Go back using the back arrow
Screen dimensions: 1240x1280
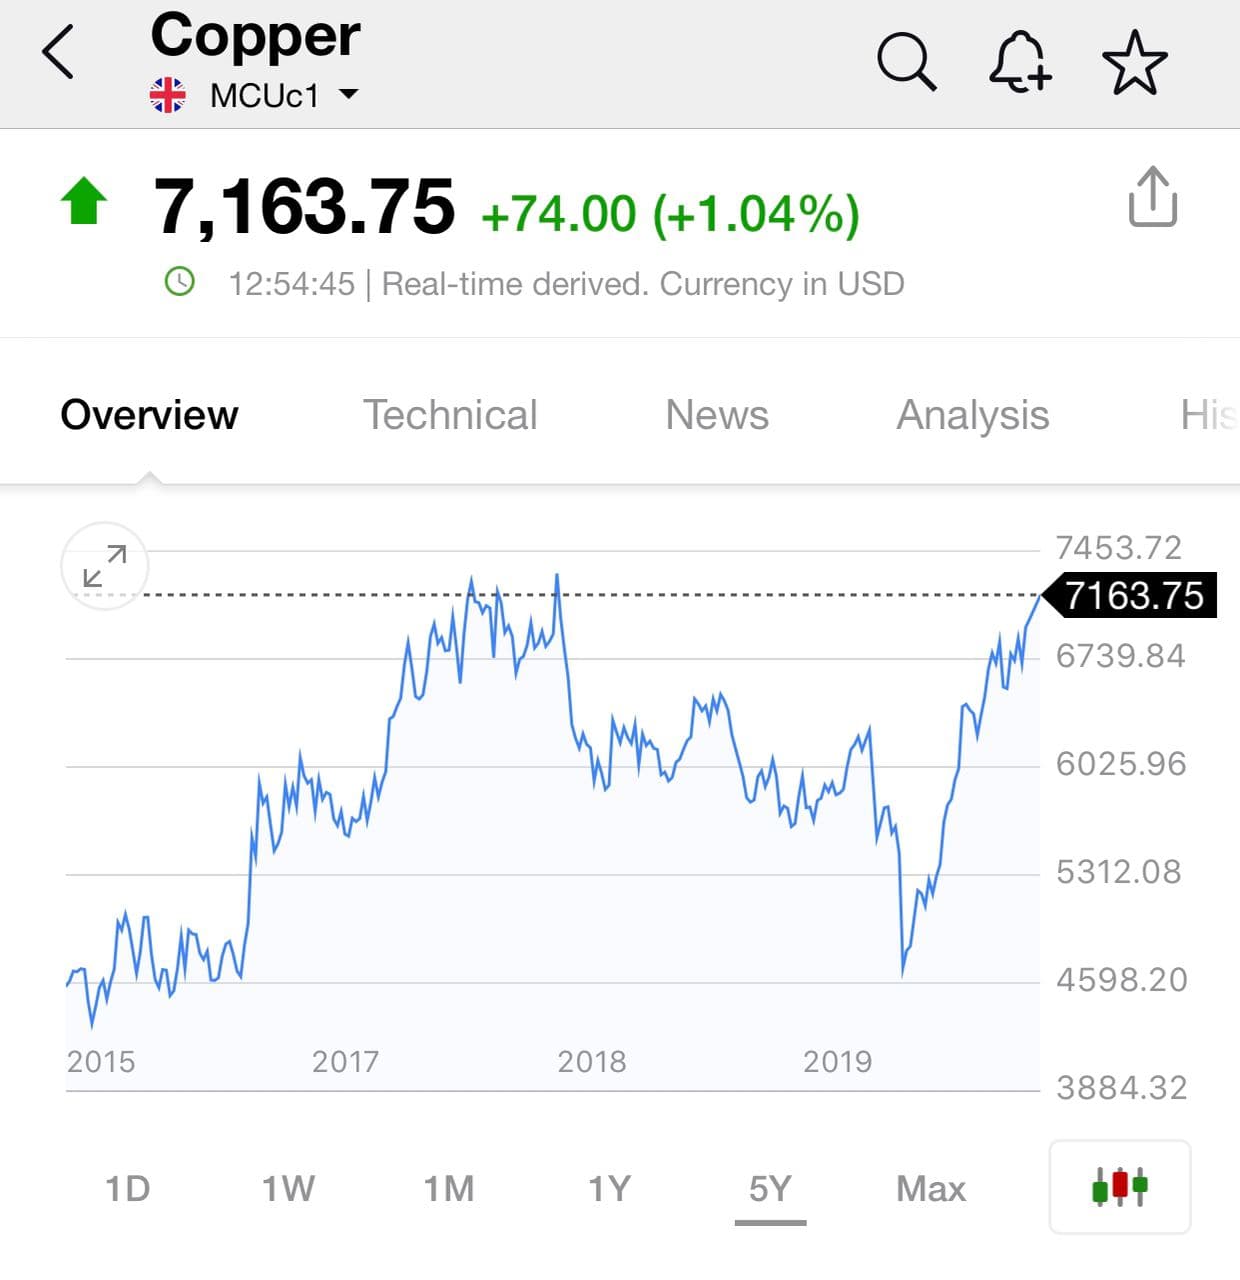[x=58, y=52]
